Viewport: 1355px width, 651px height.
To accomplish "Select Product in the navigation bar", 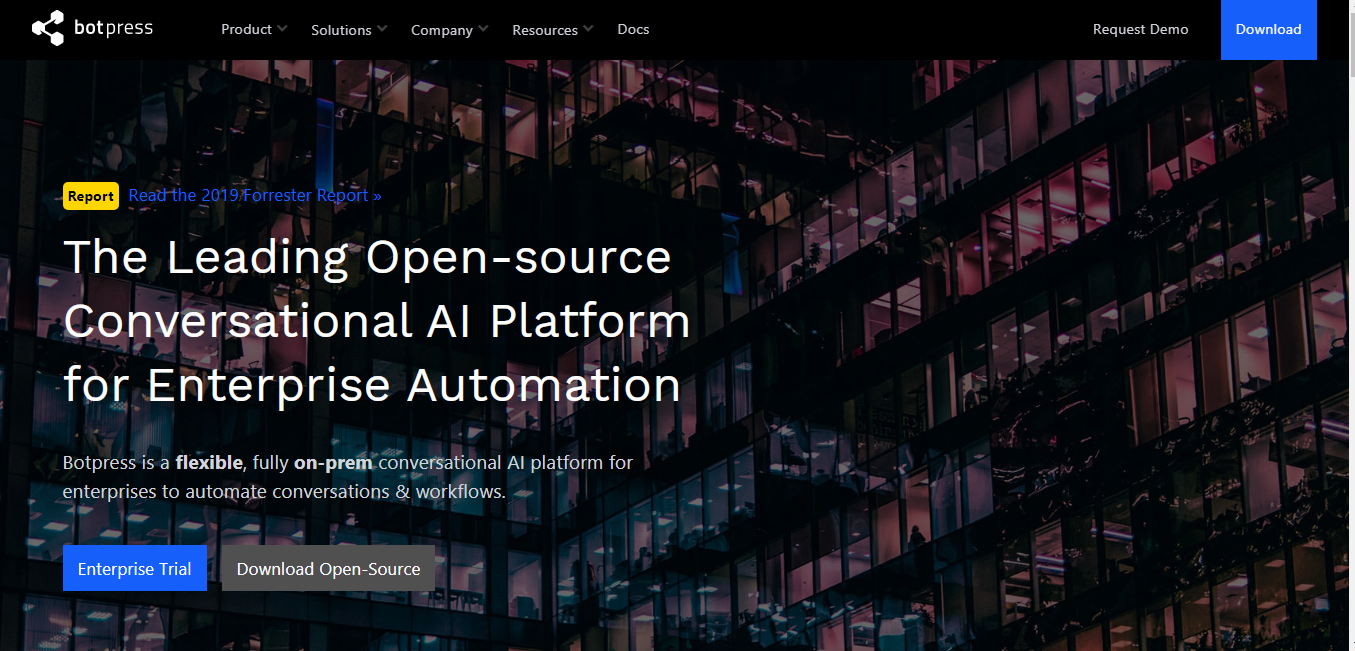I will click(x=246, y=29).
